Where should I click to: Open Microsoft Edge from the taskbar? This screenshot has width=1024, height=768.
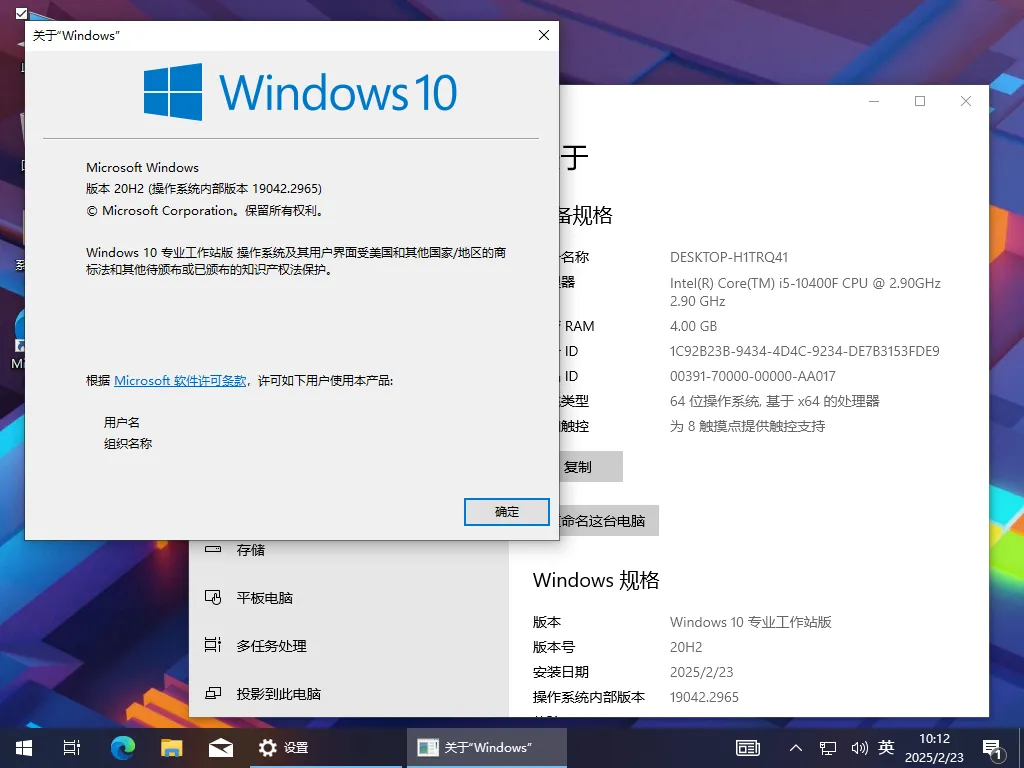coord(122,747)
